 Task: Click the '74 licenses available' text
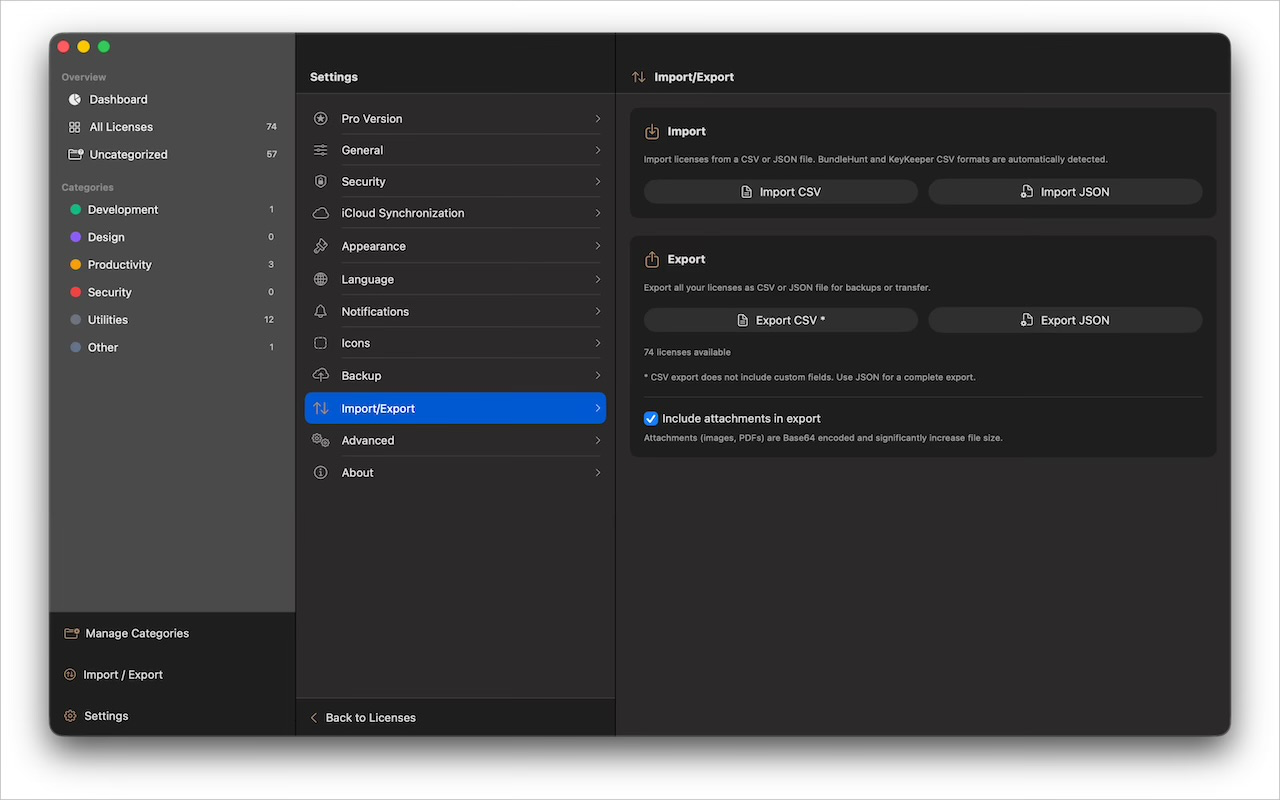click(x=687, y=352)
